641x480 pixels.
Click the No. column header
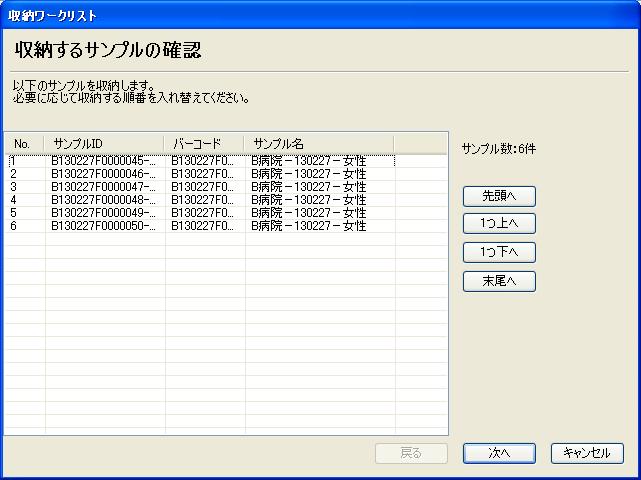[x=24, y=143]
